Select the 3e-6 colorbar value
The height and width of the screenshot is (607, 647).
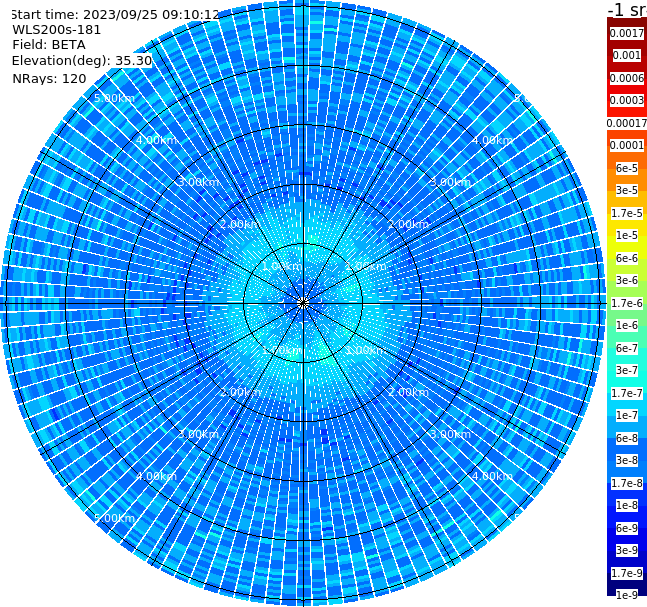627,280
